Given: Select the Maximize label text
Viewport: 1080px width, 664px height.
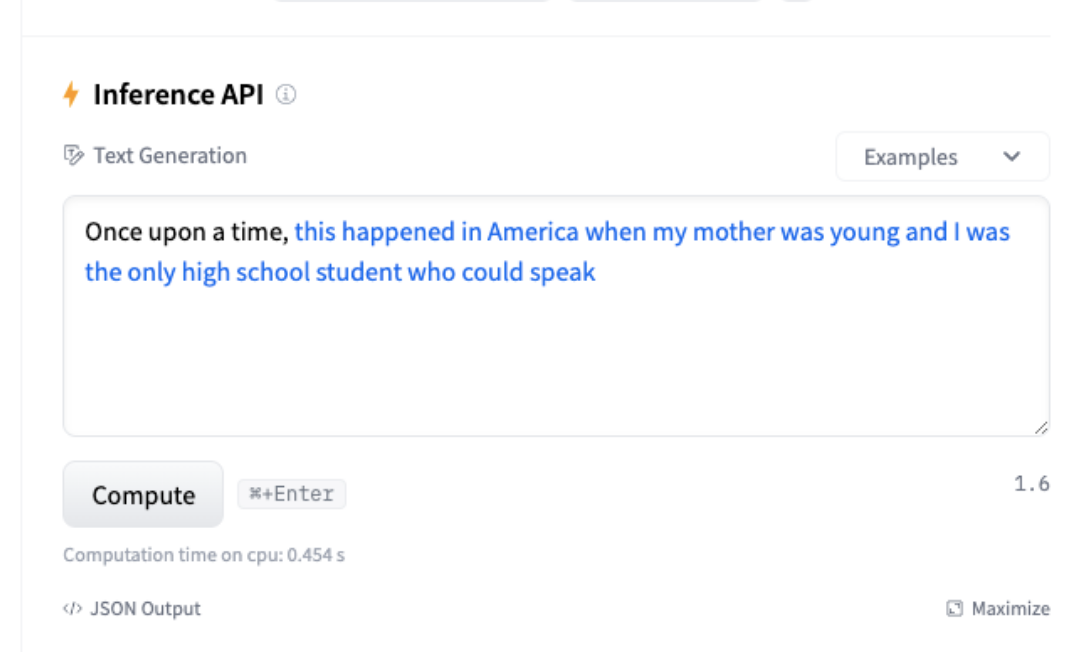Looking at the screenshot, I should tap(1010, 608).
